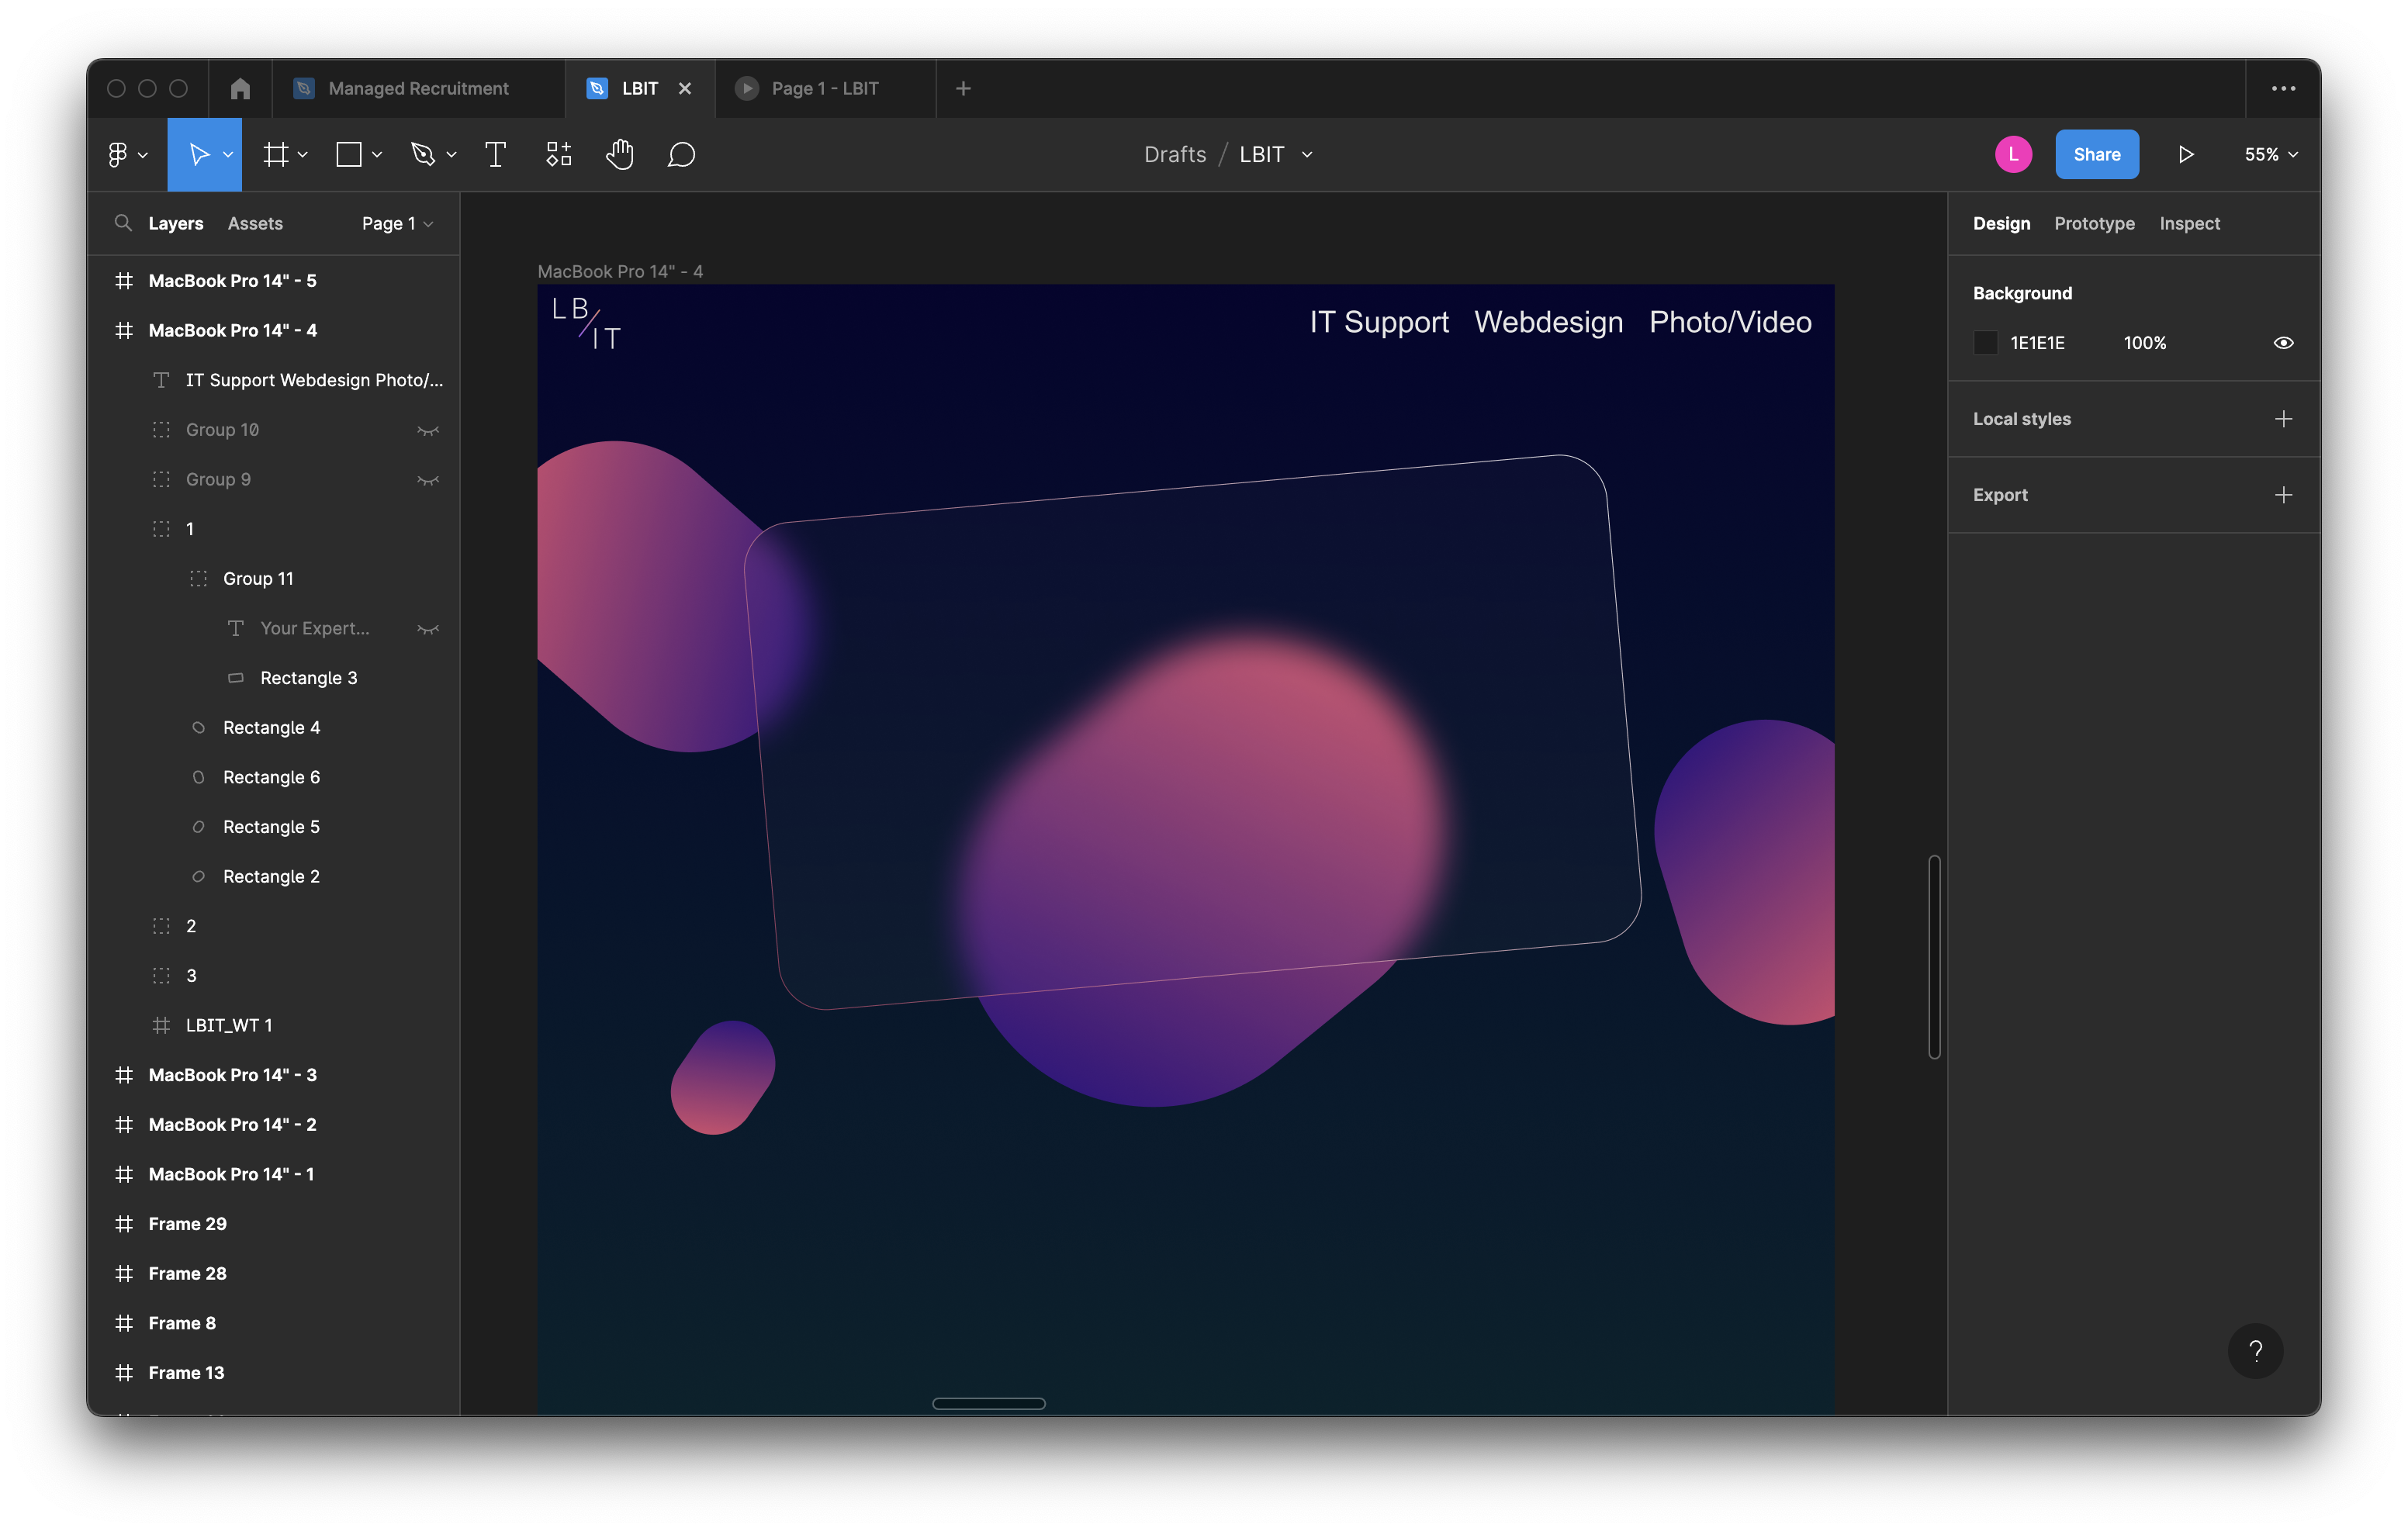This screenshot has height=1531, width=2408.
Task: Open the Comment tool
Action: coord(681,155)
